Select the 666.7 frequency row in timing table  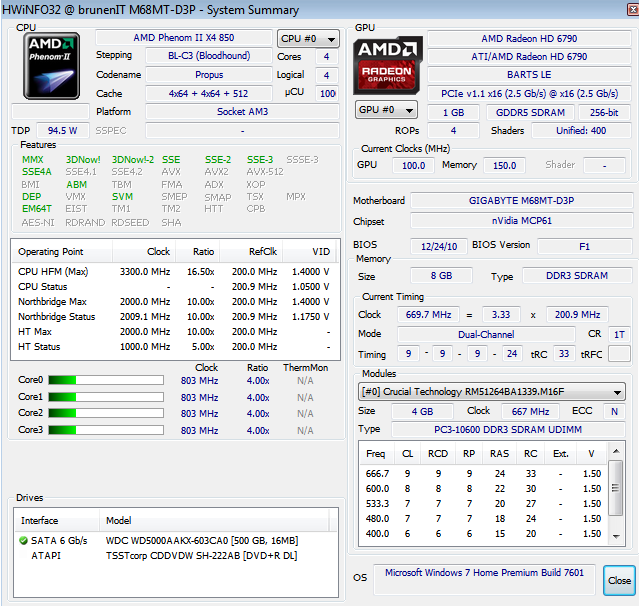(484, 474)
